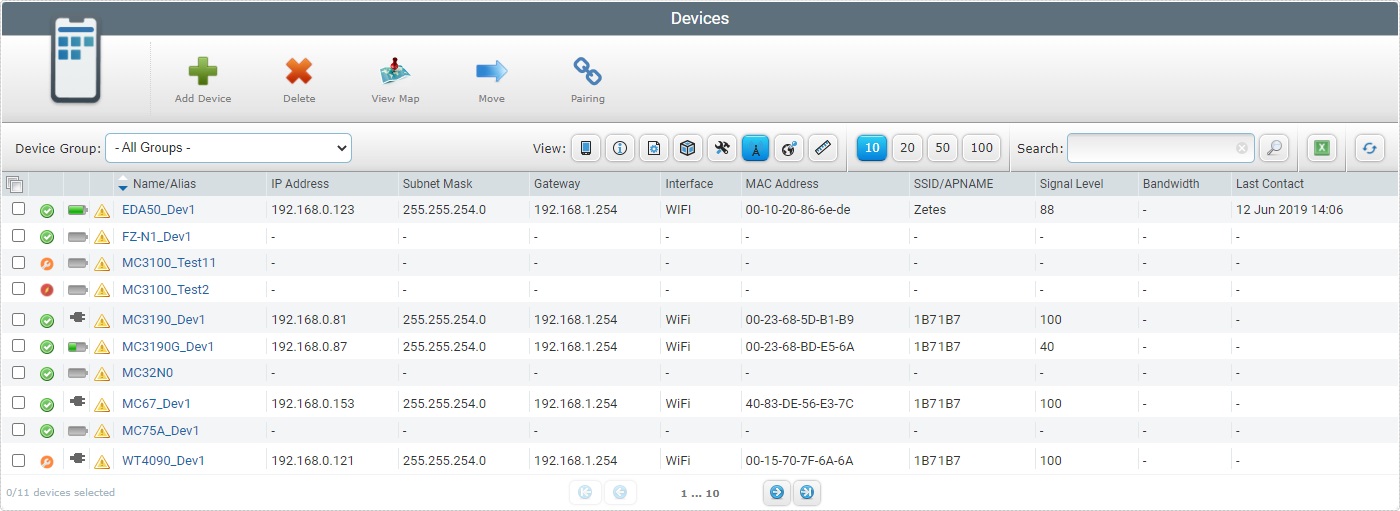Show 20 devices per page
This screenshot has width=1400, height=511.
tap(907, 148)
